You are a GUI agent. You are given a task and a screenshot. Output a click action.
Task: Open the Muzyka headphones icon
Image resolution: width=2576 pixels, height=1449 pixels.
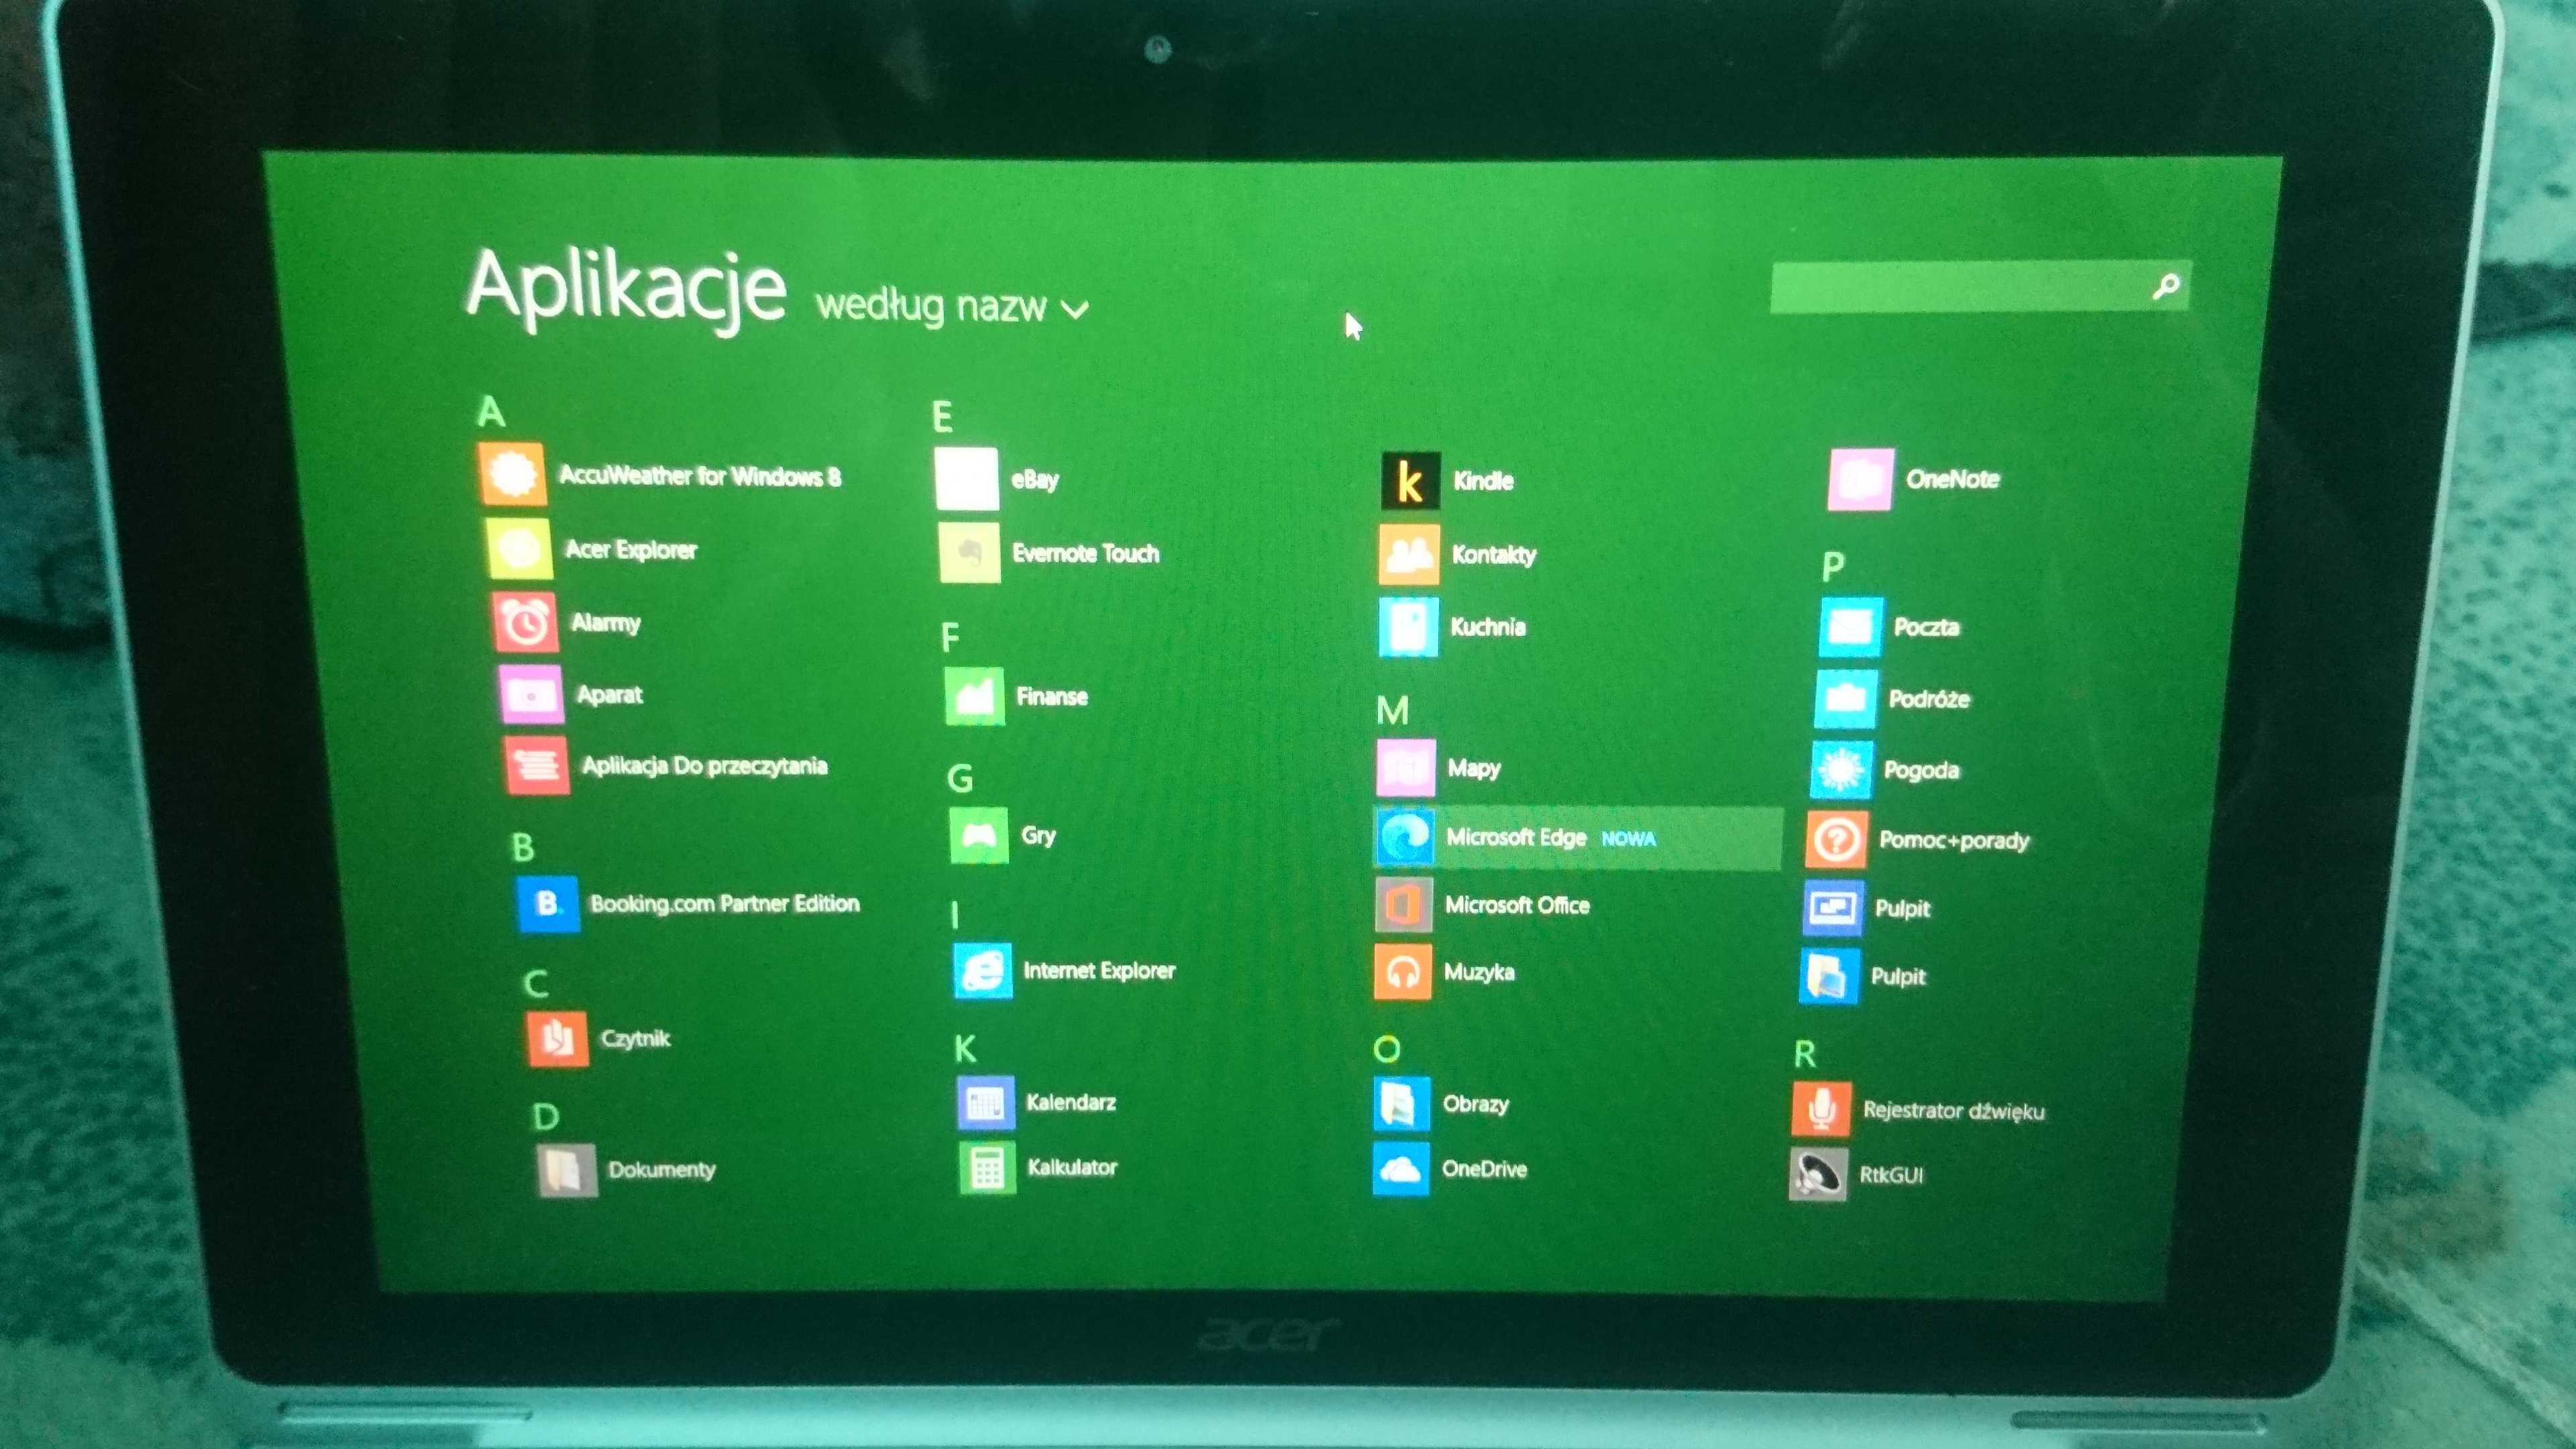[x=1403, y=972]
